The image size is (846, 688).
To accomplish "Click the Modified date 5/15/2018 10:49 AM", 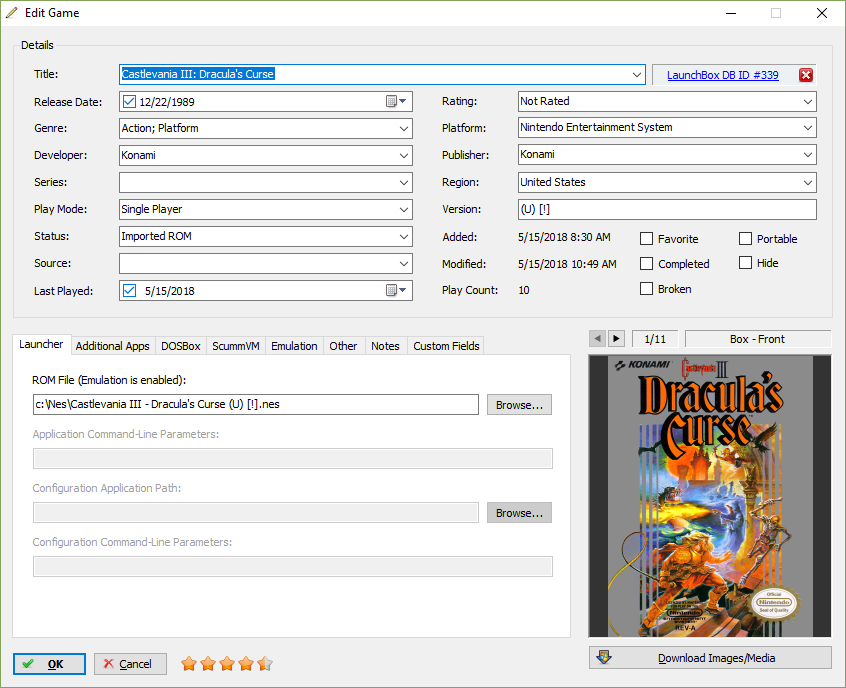I will (567, 264).
